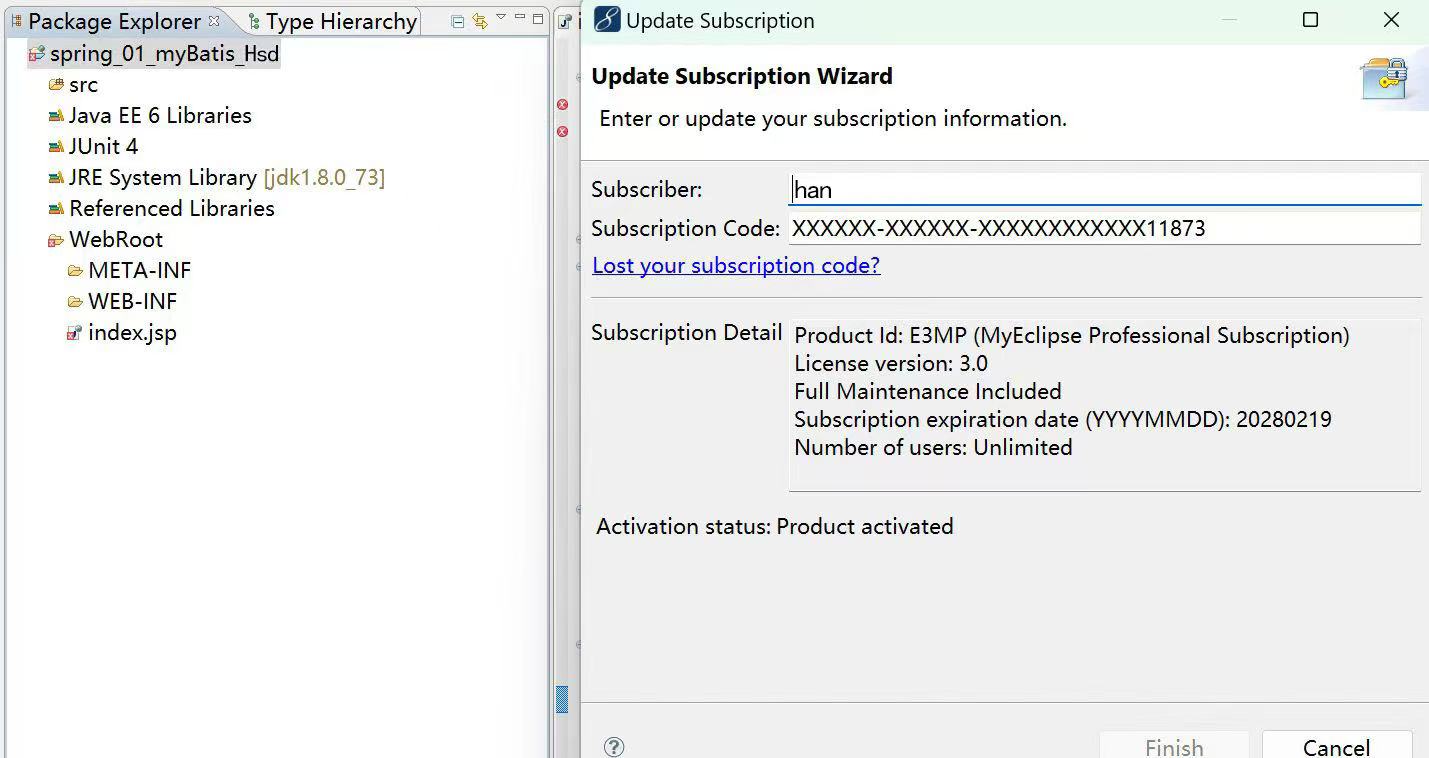The height and width of the screenshot is (758, 1429).
Task: Select the index.jsp file
Action: 132,333
